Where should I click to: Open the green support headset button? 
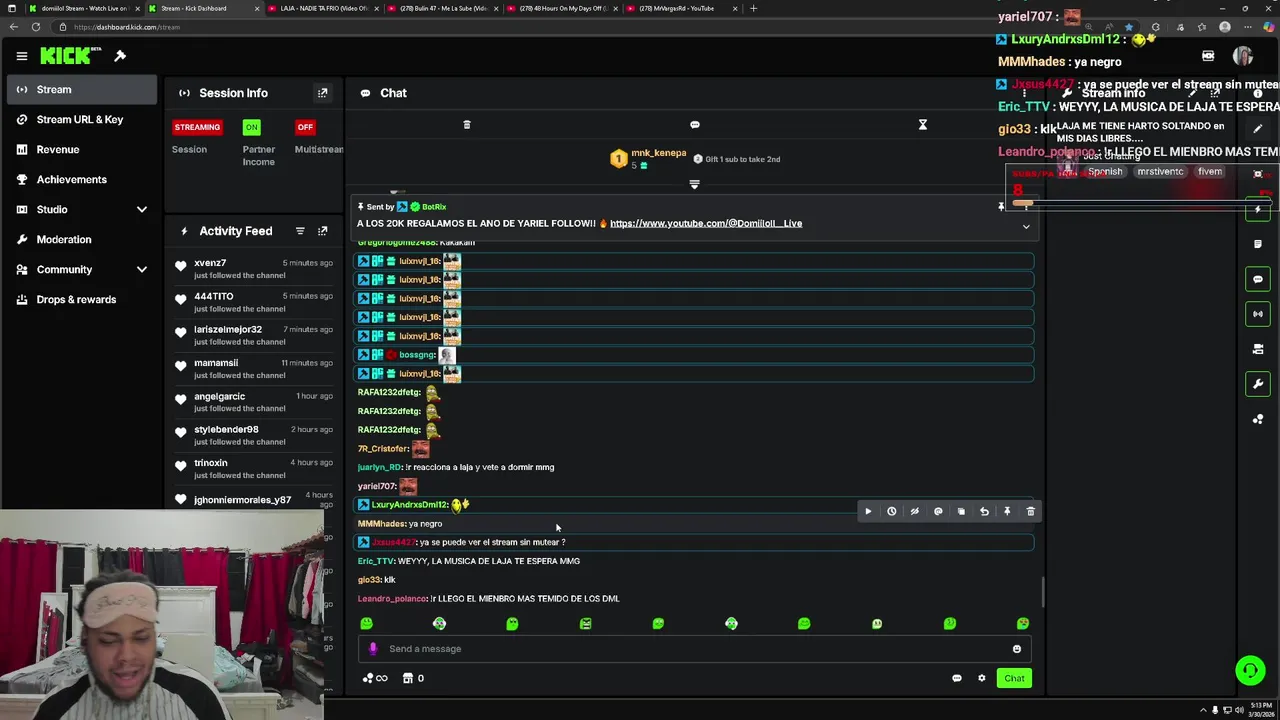pos(1250,670)
